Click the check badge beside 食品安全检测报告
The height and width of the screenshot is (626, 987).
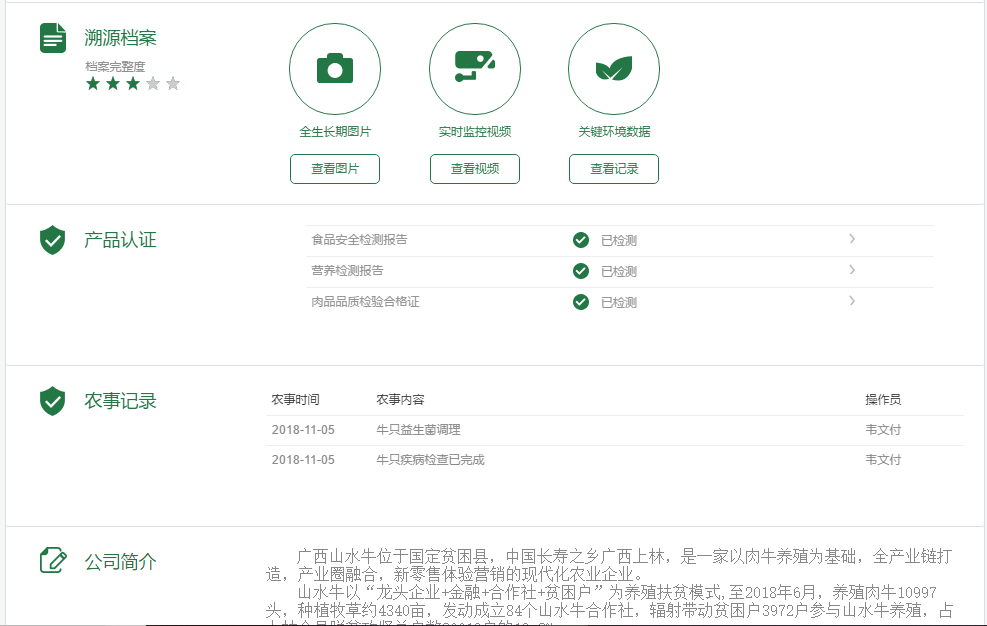click(581, 240)
